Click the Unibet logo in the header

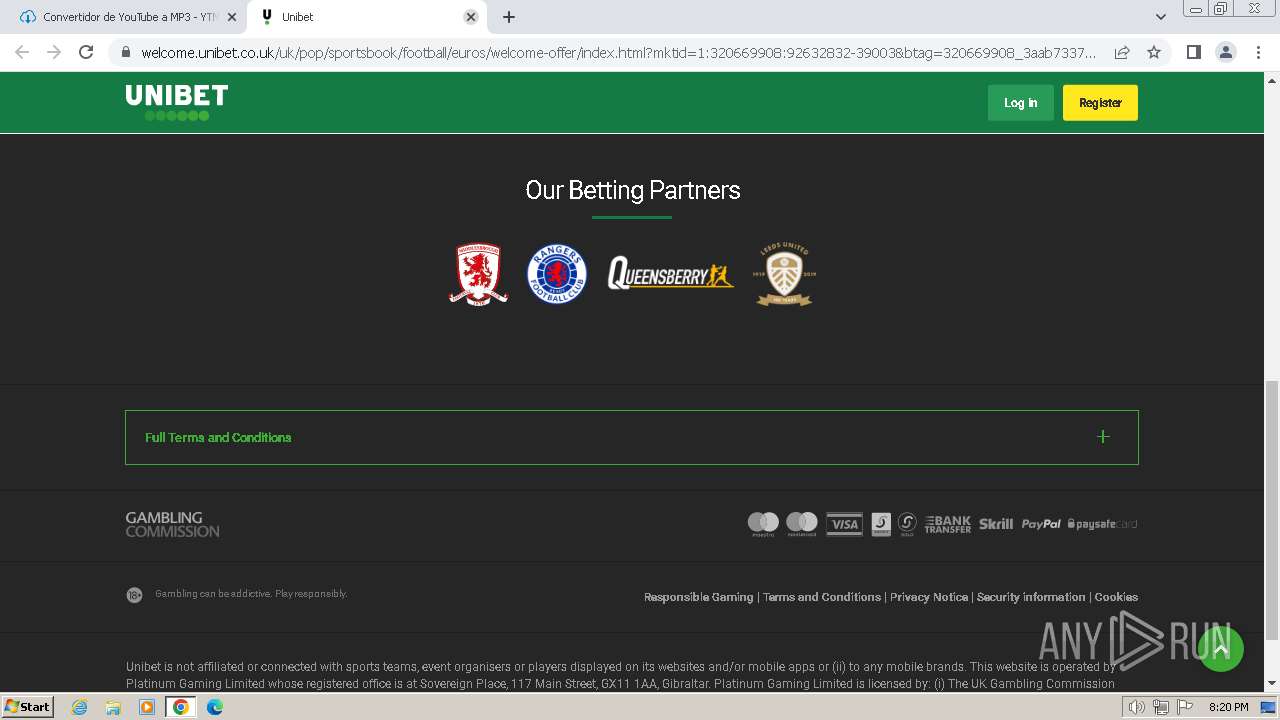(x=177, y=102)
